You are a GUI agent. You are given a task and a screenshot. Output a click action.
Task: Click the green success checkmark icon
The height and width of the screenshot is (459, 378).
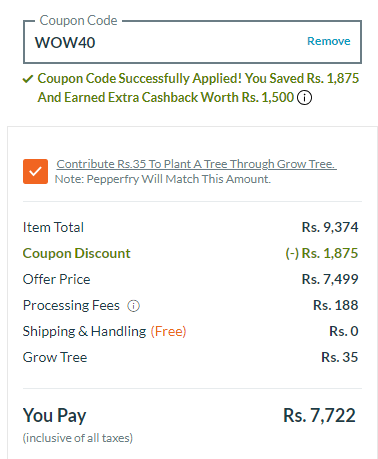(x=28, y=79)
